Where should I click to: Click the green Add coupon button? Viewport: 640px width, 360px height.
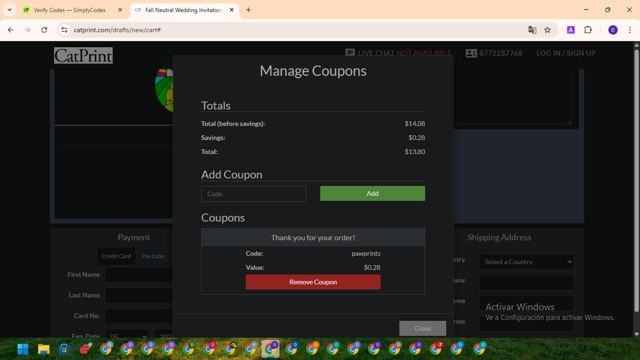tap(372, 193)
